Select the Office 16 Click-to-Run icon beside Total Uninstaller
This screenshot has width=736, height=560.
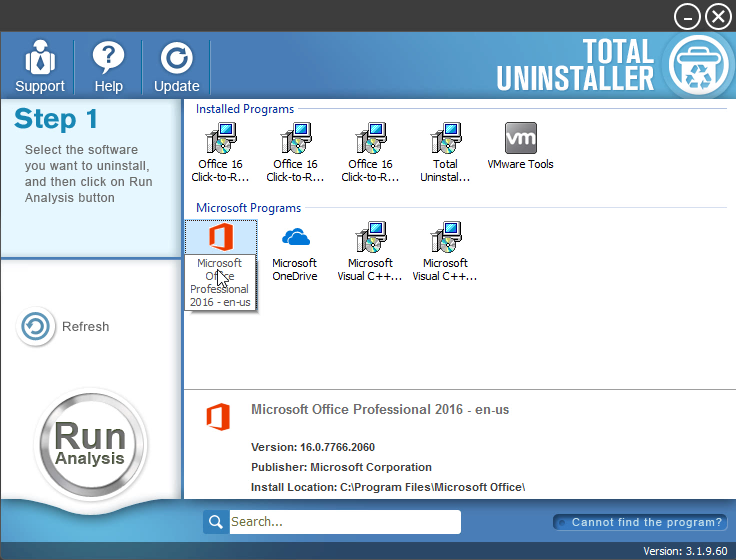(370, 152)
